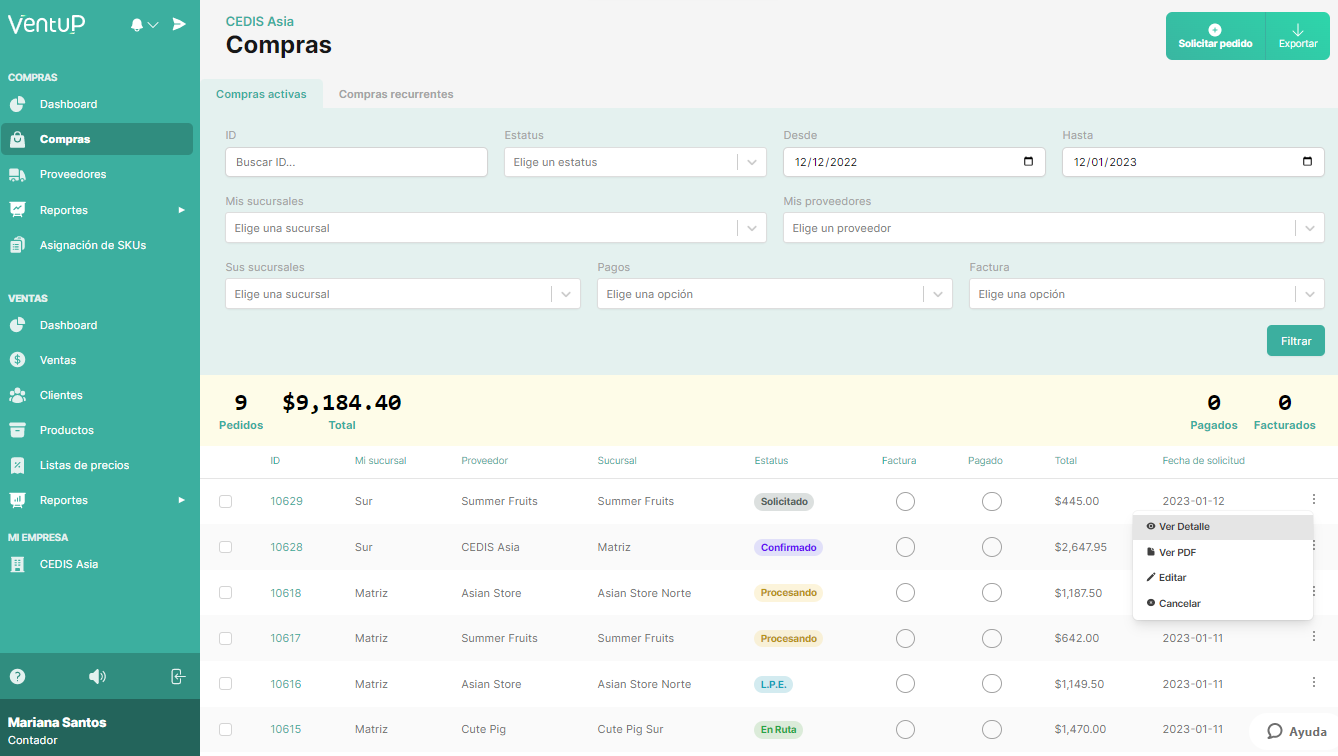Open the Ayuda chat bubble

(1296, 731)
